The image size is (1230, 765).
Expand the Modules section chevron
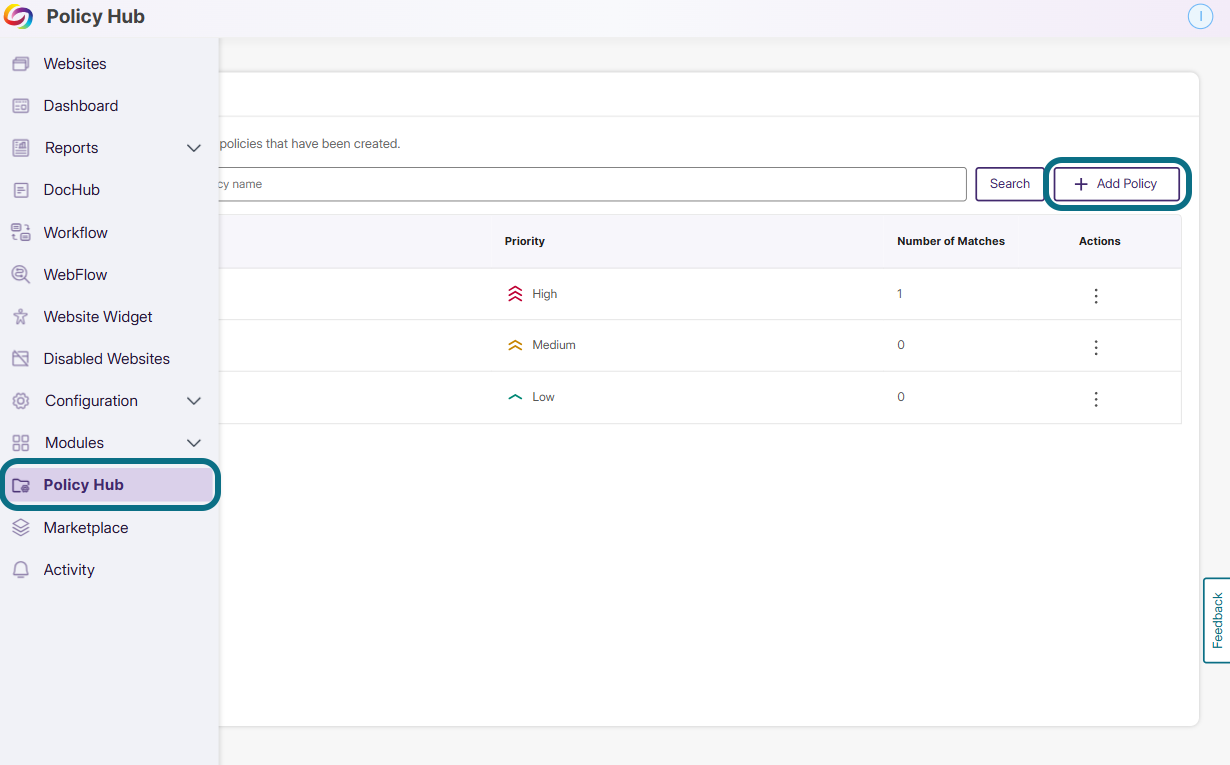(x=194, y=443)
